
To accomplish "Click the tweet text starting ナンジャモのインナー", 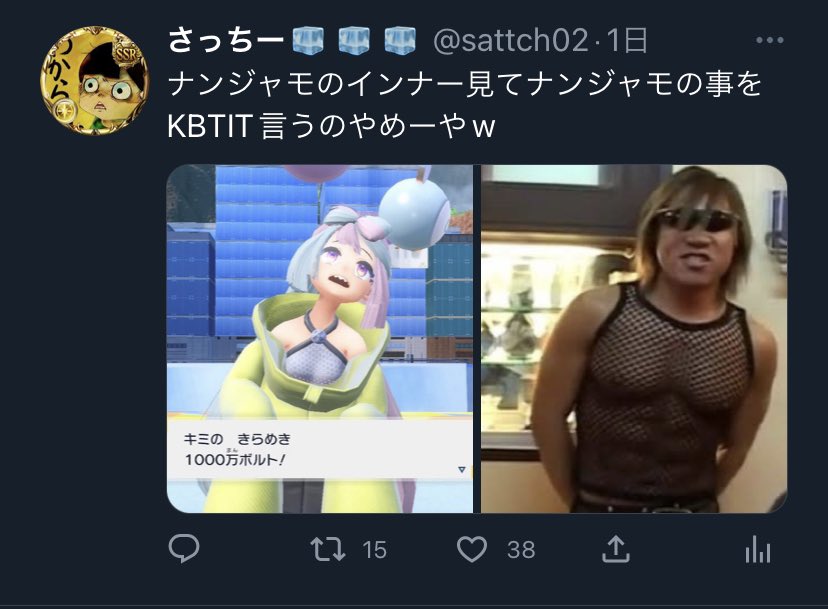I will [x=465, y=85].
